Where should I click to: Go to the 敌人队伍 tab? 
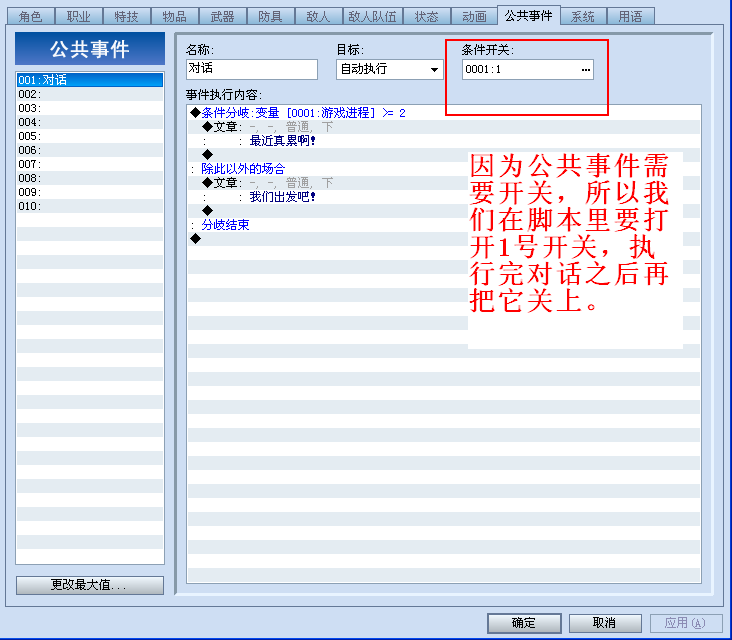coord(373,16)
